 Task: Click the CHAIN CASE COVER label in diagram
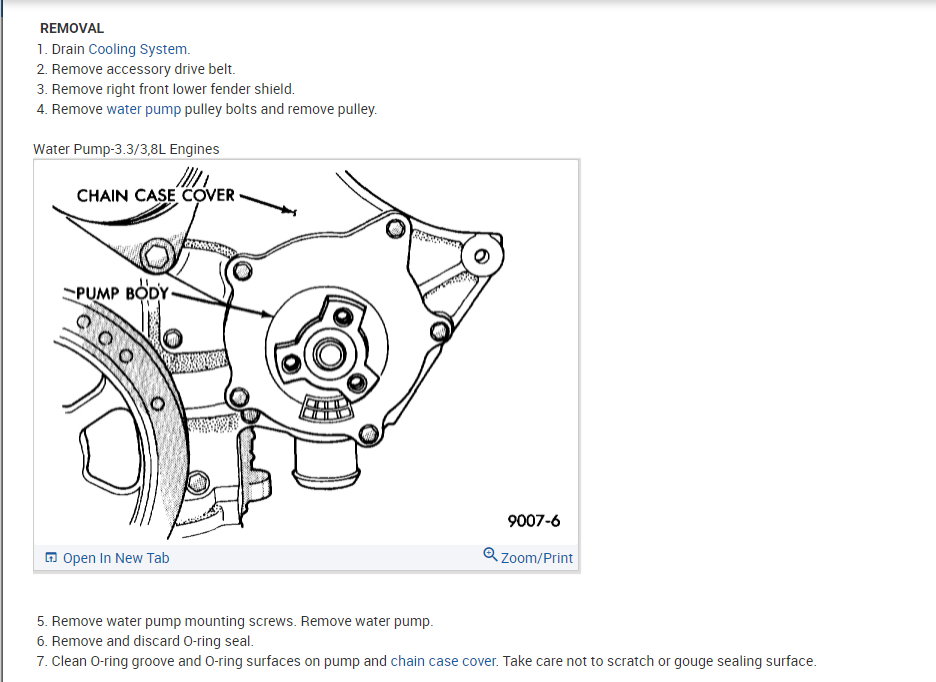(156, 196)
